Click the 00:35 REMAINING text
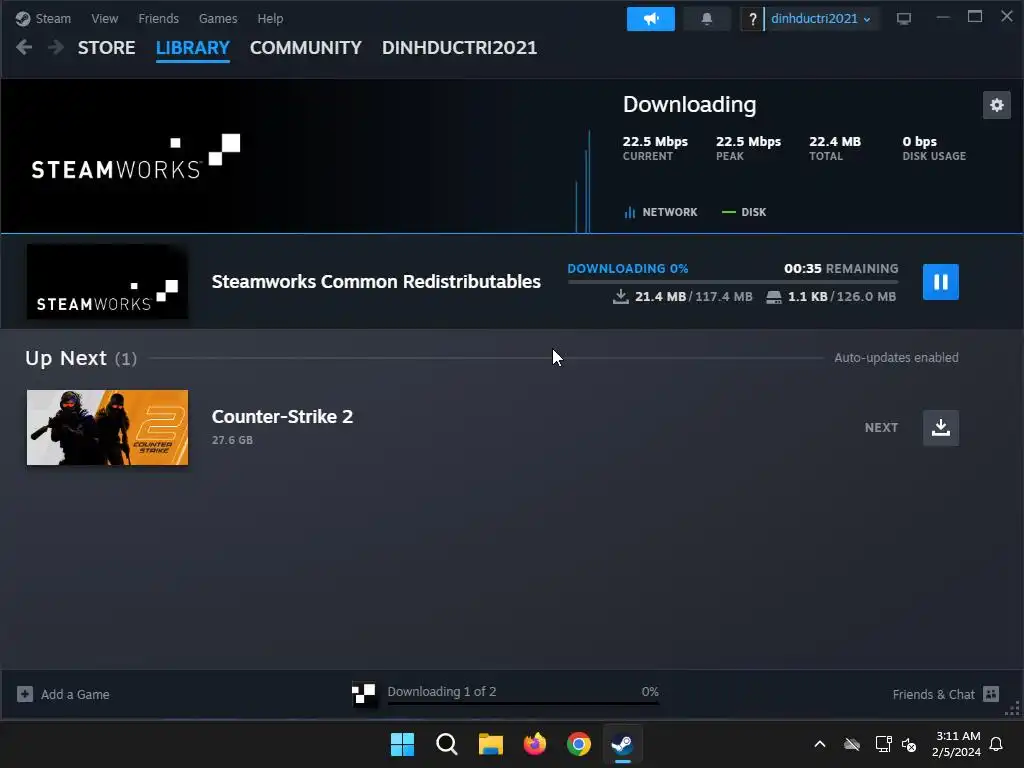The width and height of the screenshot is (1024, 768). pos(841,268)
